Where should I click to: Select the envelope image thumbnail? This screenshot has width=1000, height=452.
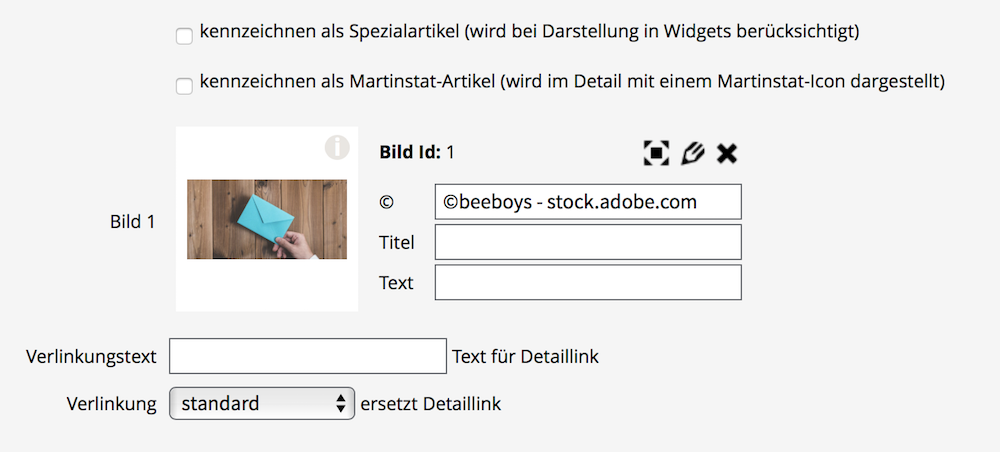[x=267, y=219]
